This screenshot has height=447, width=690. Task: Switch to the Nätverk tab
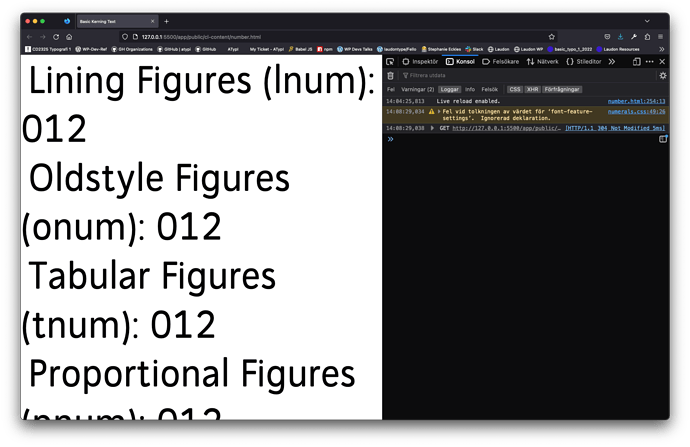tap(543, 62)
